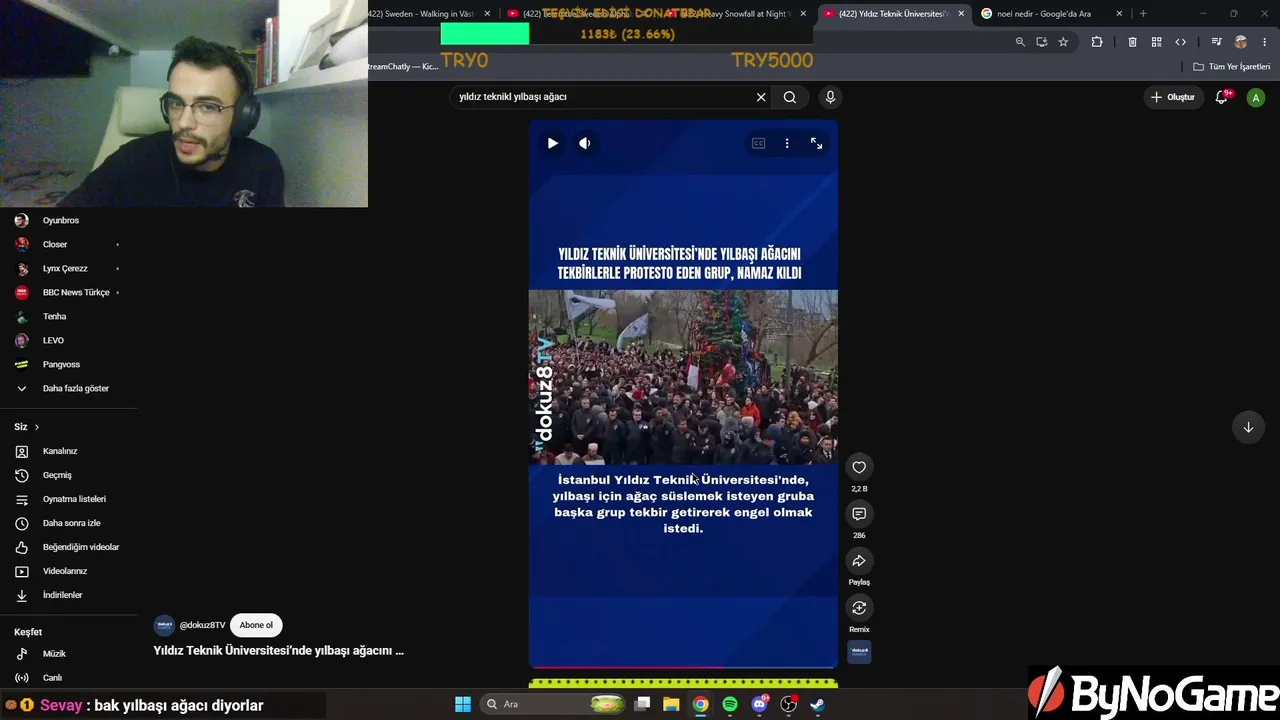Open Task View on the taskbar
The width and height of the screenshot is (1280, 720).
[x=643, y=704]
